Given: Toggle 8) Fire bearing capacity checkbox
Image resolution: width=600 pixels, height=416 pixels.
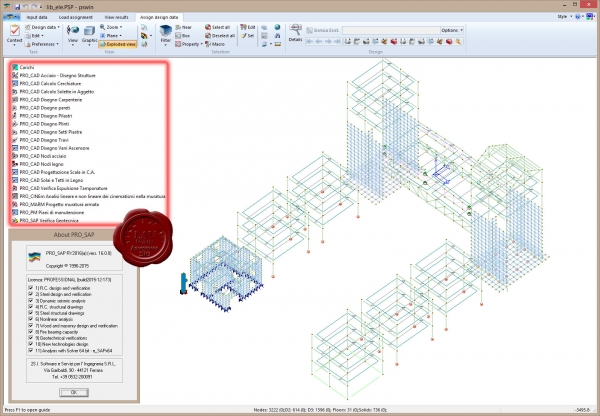Looking at the screenshot, I should 31,332.
